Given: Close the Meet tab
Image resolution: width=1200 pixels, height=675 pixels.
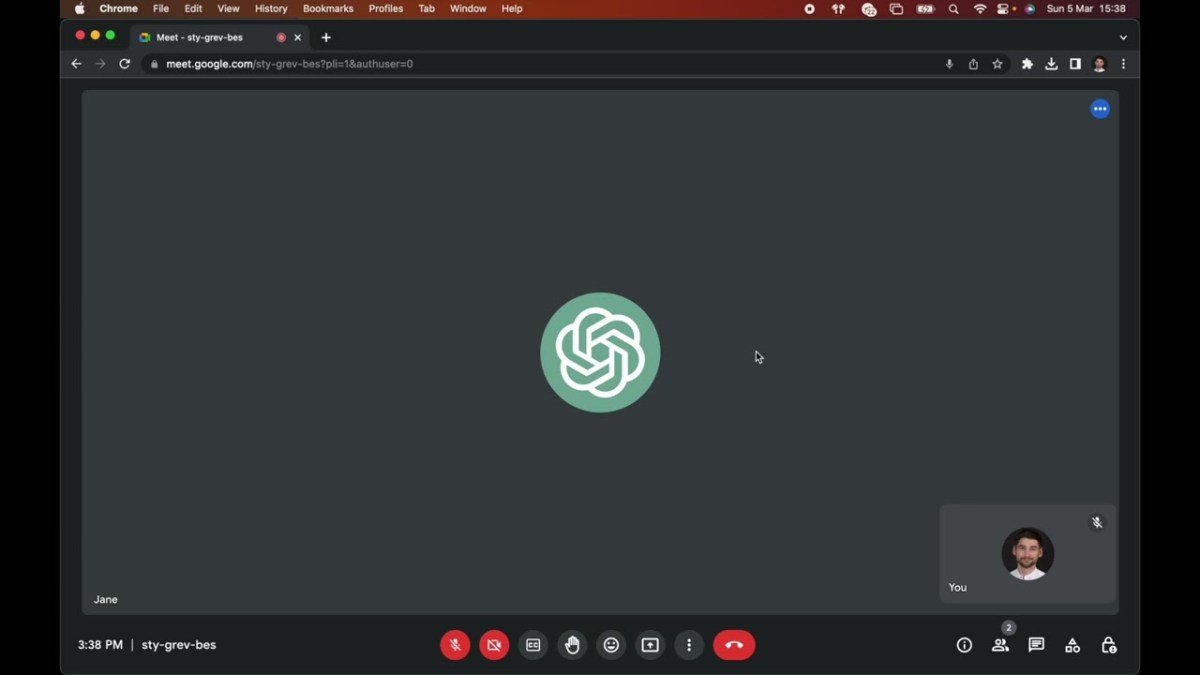Looking at the screenshot, I should click(x=297, y=37).
